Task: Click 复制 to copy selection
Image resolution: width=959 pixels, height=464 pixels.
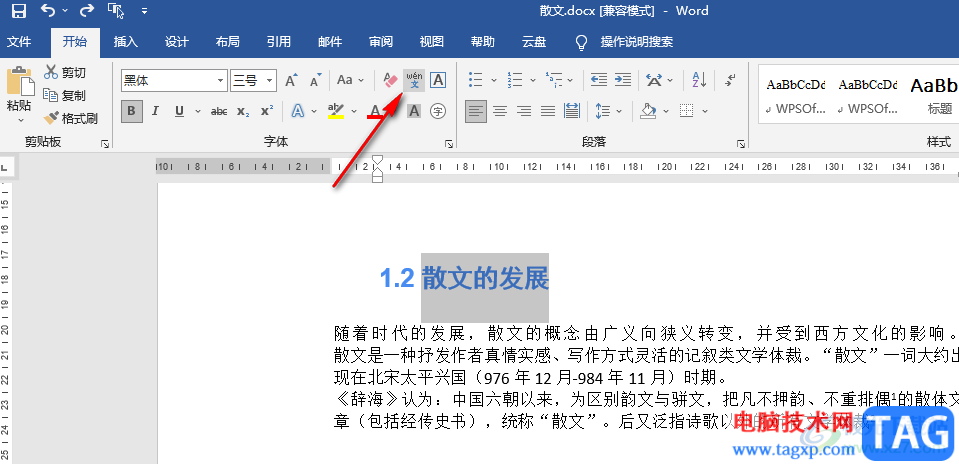Action: coord(65,95)
